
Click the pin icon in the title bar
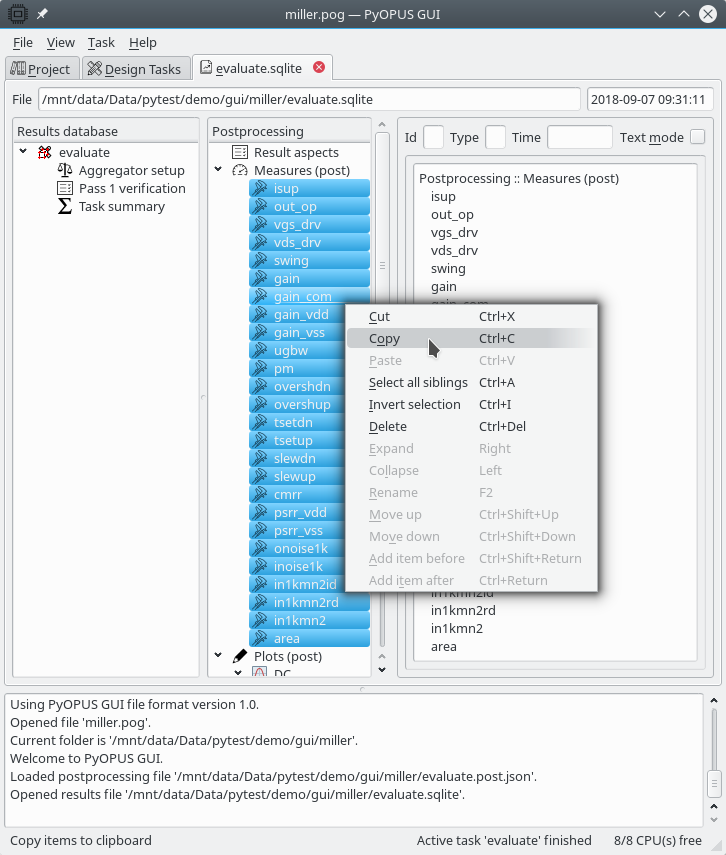tap(43, 14)
